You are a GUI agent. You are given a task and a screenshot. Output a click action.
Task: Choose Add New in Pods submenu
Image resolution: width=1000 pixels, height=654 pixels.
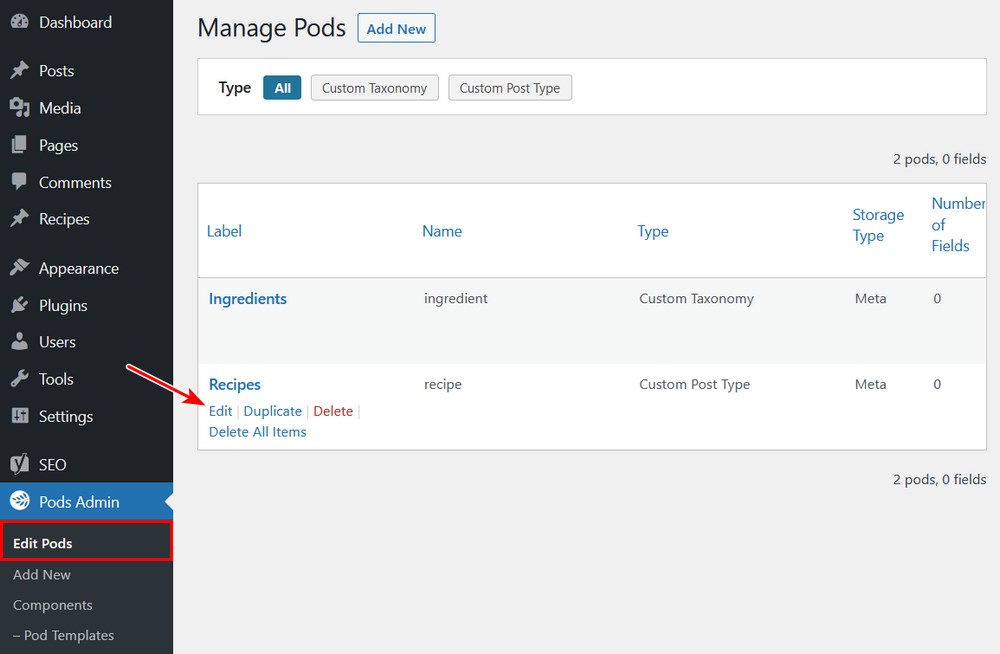coord(41,574)
